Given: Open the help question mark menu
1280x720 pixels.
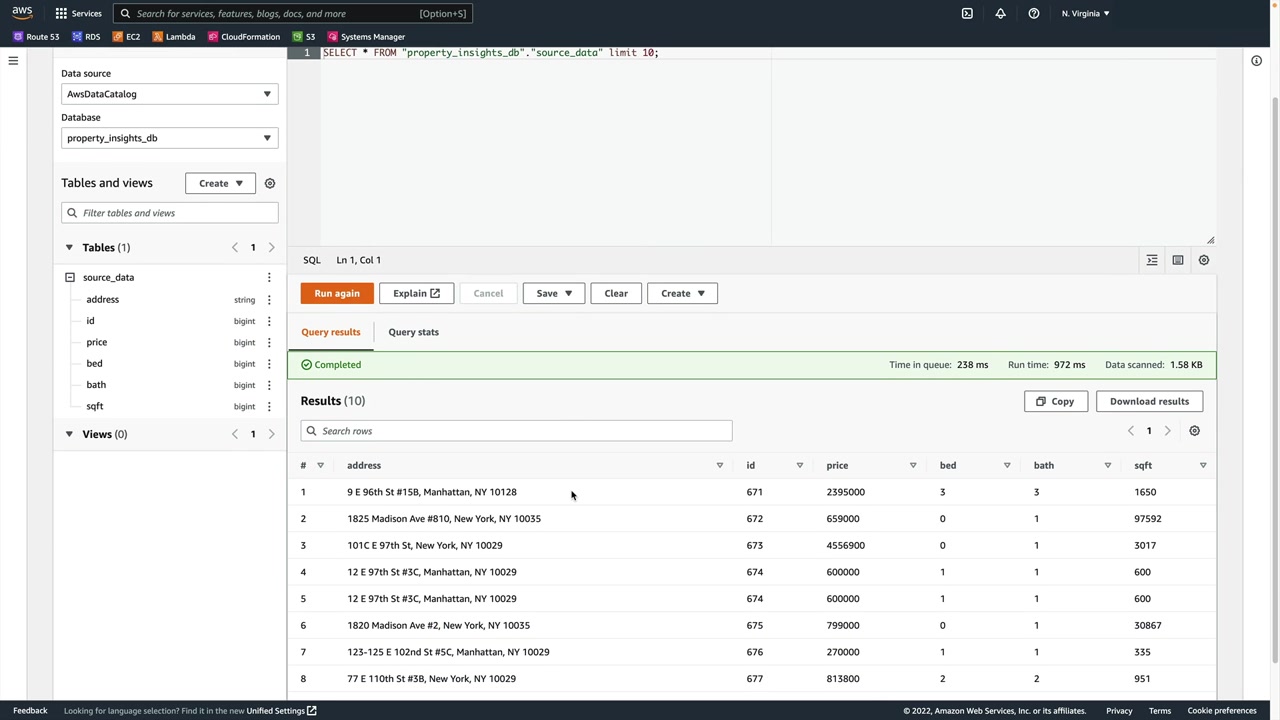Looking at the screenshot, I should [1034, 13].
